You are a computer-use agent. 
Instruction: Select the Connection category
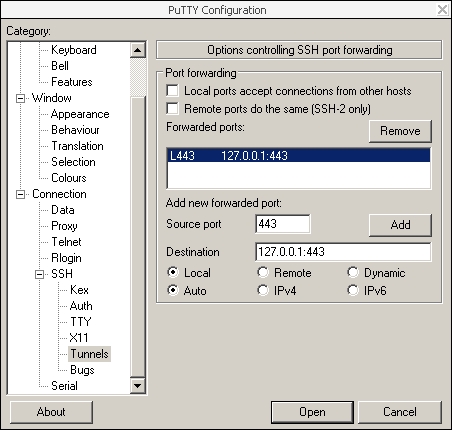(x=59, y=194)
